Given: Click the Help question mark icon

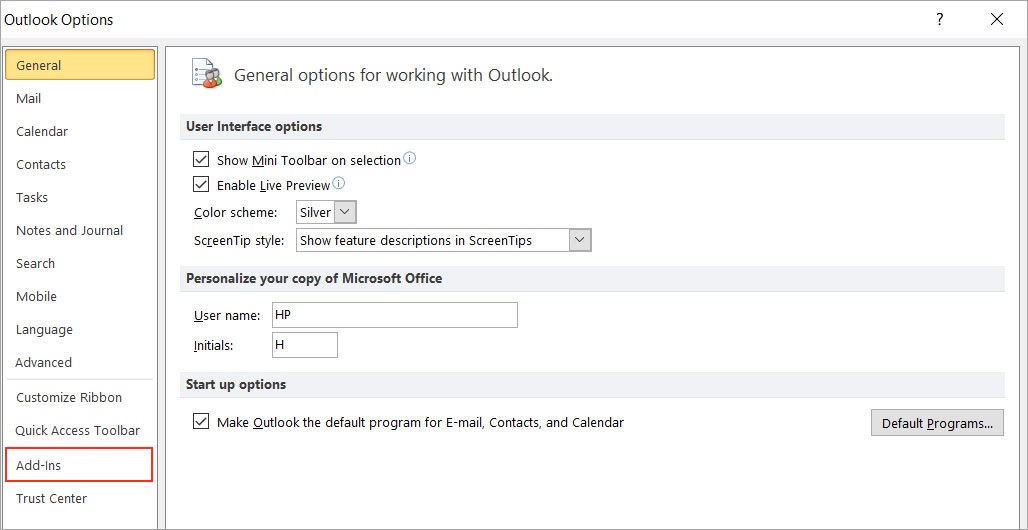Looking at the screenshot, I should coord(939,19).
